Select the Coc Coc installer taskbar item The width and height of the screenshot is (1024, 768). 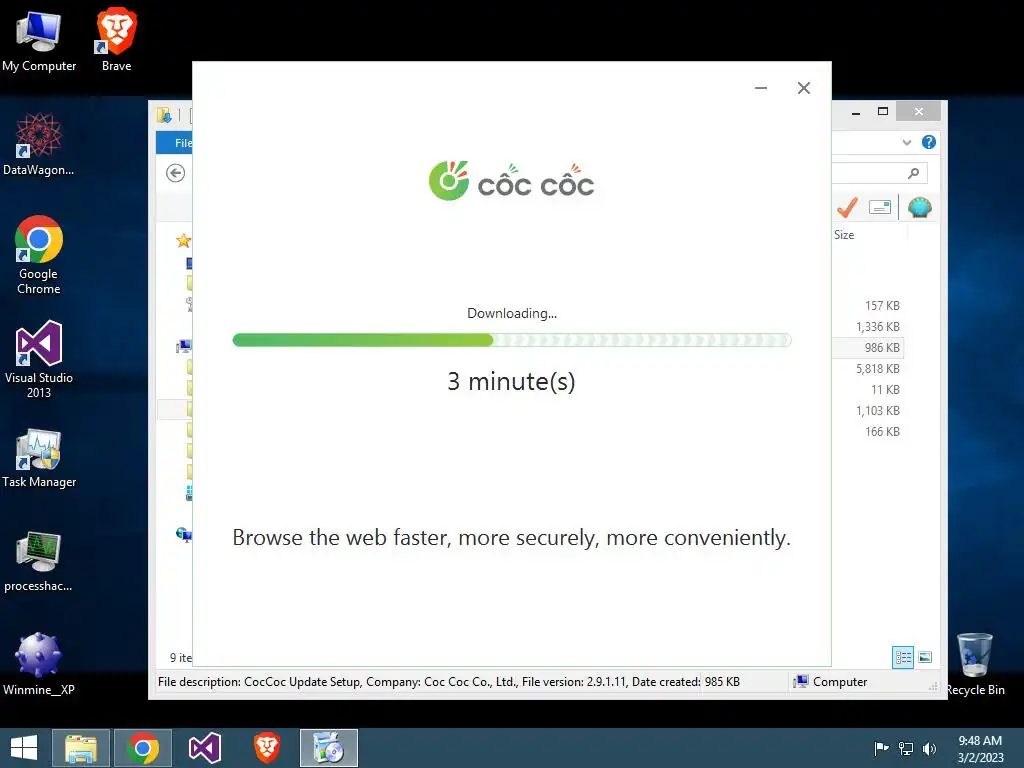pos(328,748)
